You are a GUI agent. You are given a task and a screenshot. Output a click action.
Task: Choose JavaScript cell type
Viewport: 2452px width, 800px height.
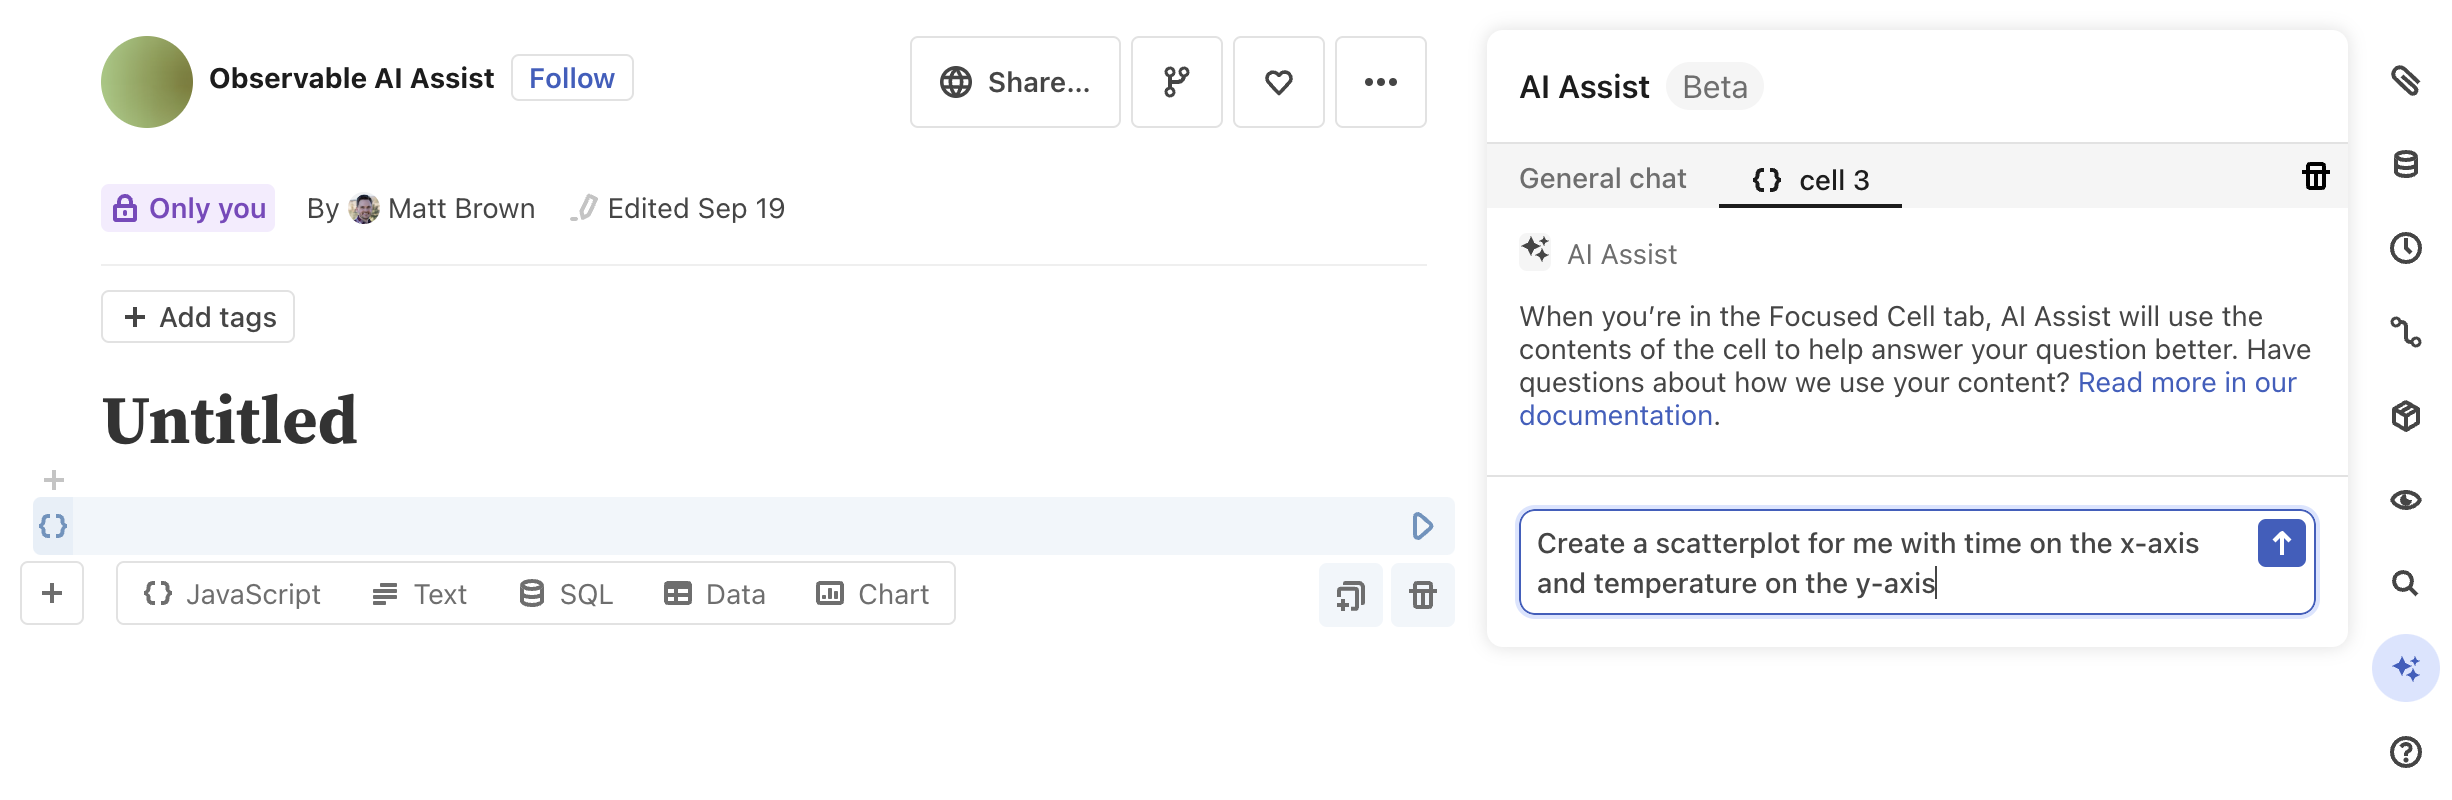click(232, 594)
